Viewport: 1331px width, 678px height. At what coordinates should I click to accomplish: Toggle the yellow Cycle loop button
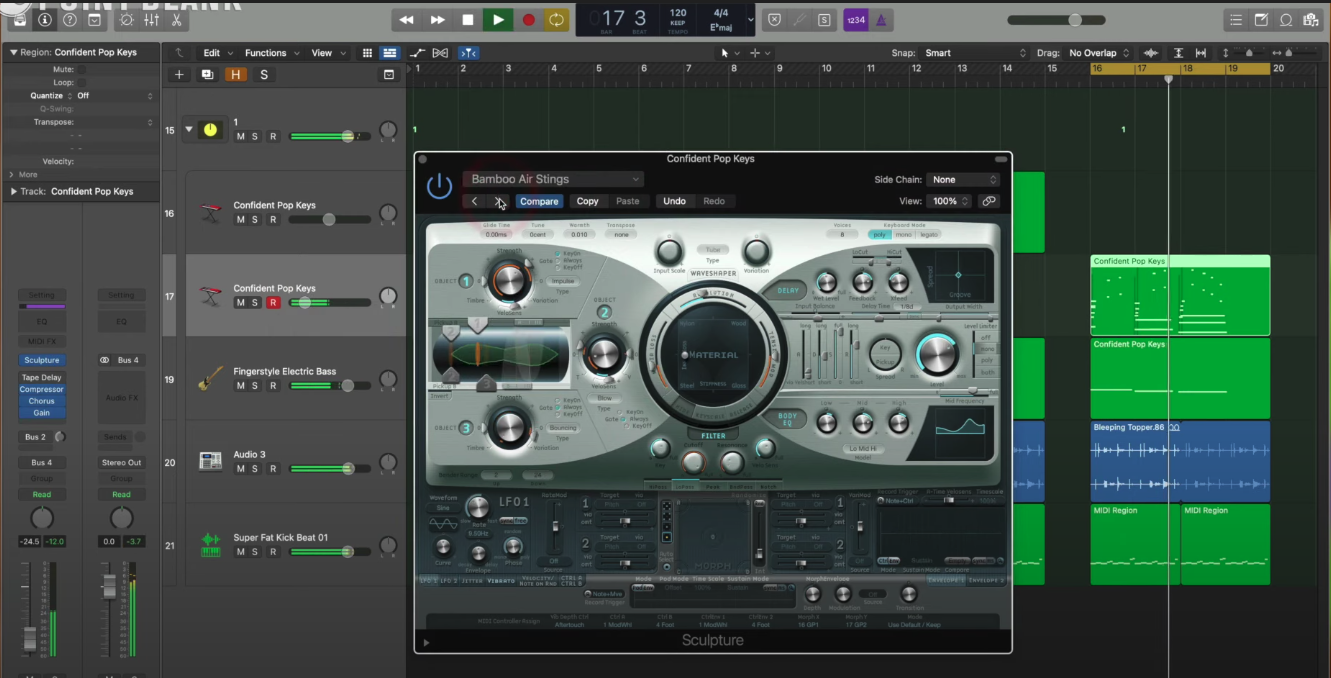(x=556, y=19)
